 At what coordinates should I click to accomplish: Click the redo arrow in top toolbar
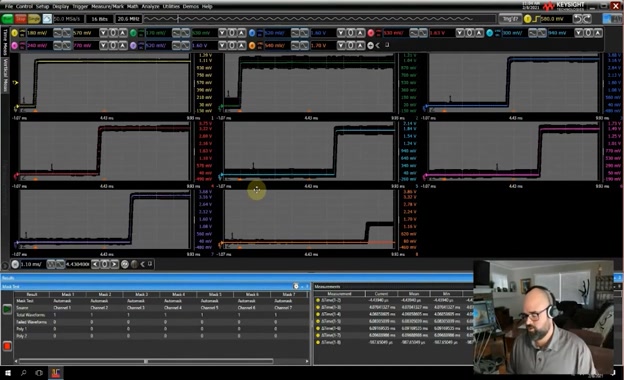587,19
